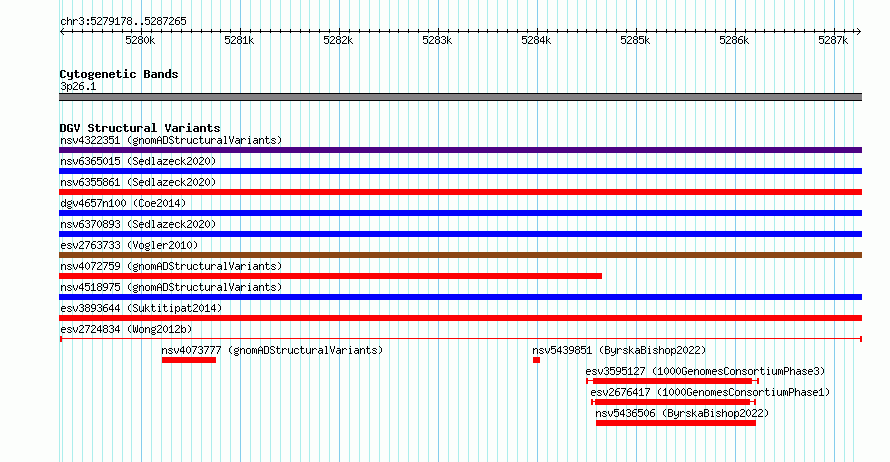
Task: Select the 3p26.1 band label
Action: point(78,86)
